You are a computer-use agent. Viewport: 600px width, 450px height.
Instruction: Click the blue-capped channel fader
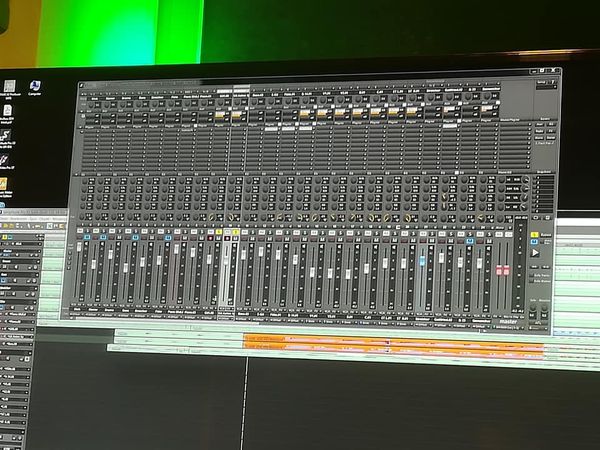coord(422,261)
